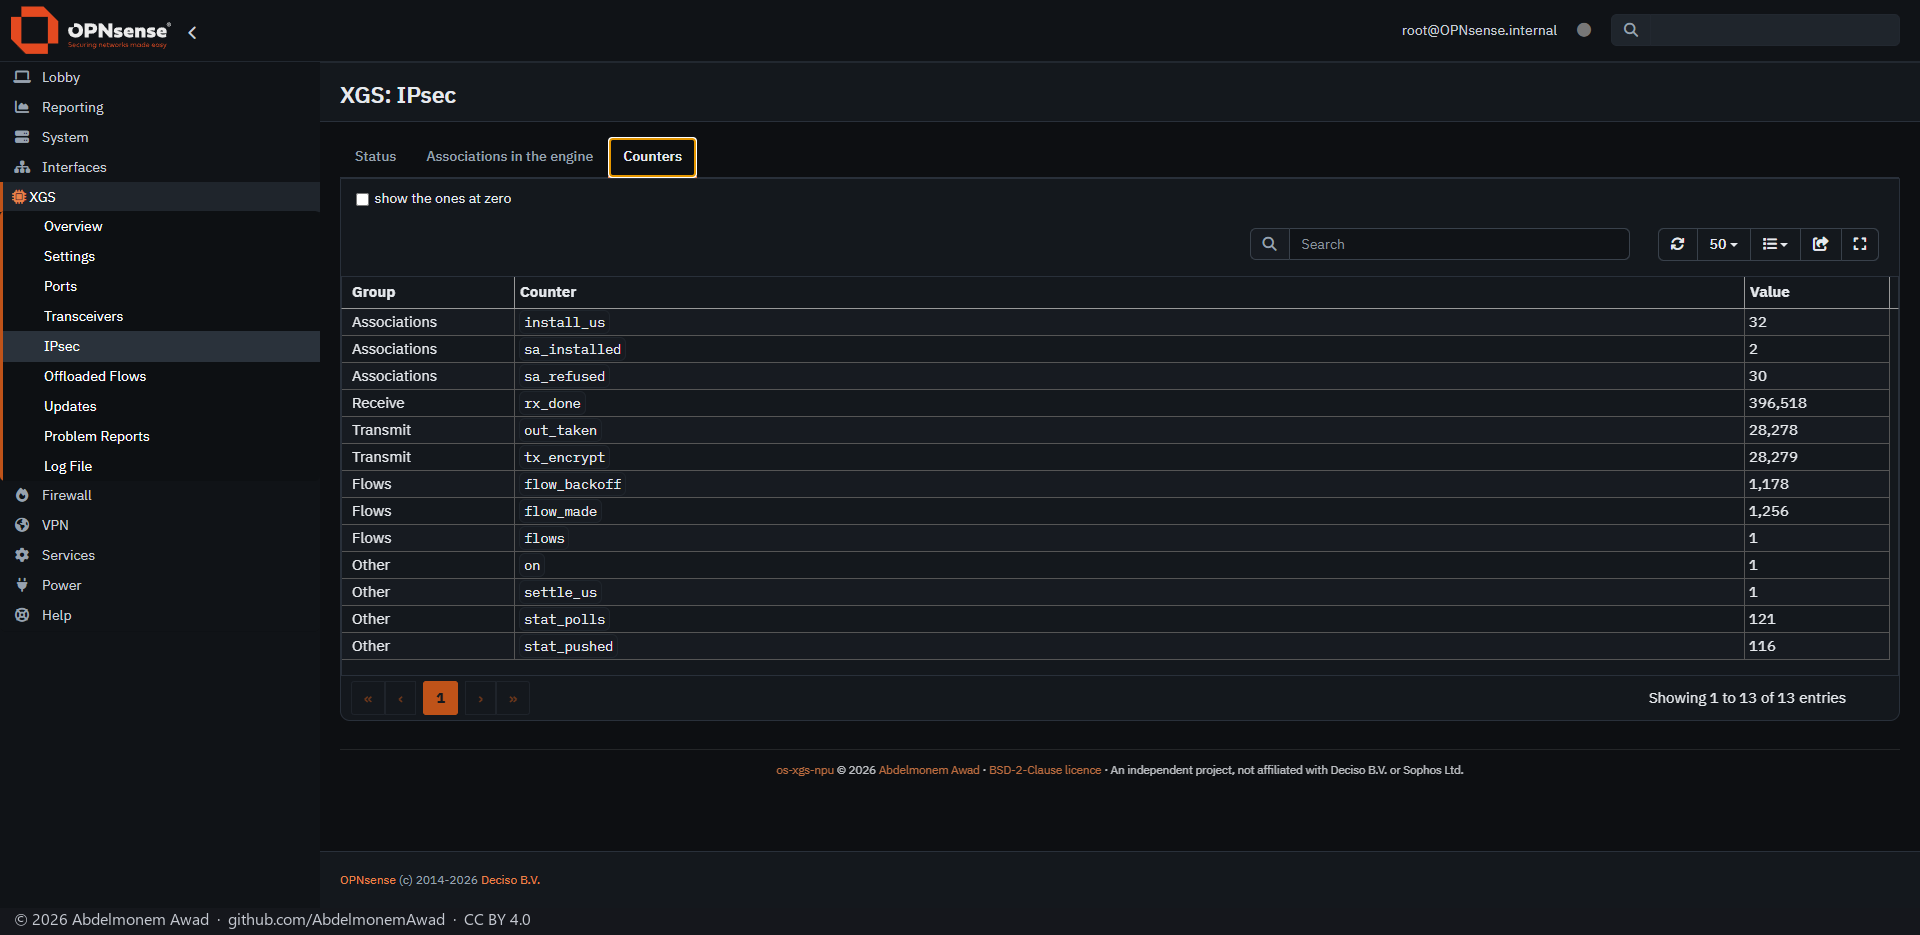The width and height of the screenshot is (1920, 935).
Task: Open XGS Overview page
Action: [x=162, y=226]
